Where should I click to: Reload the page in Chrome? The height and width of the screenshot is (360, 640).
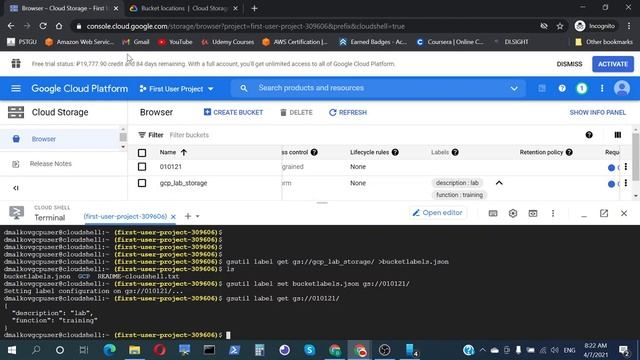pyautogui.click(x=43, y=26)
